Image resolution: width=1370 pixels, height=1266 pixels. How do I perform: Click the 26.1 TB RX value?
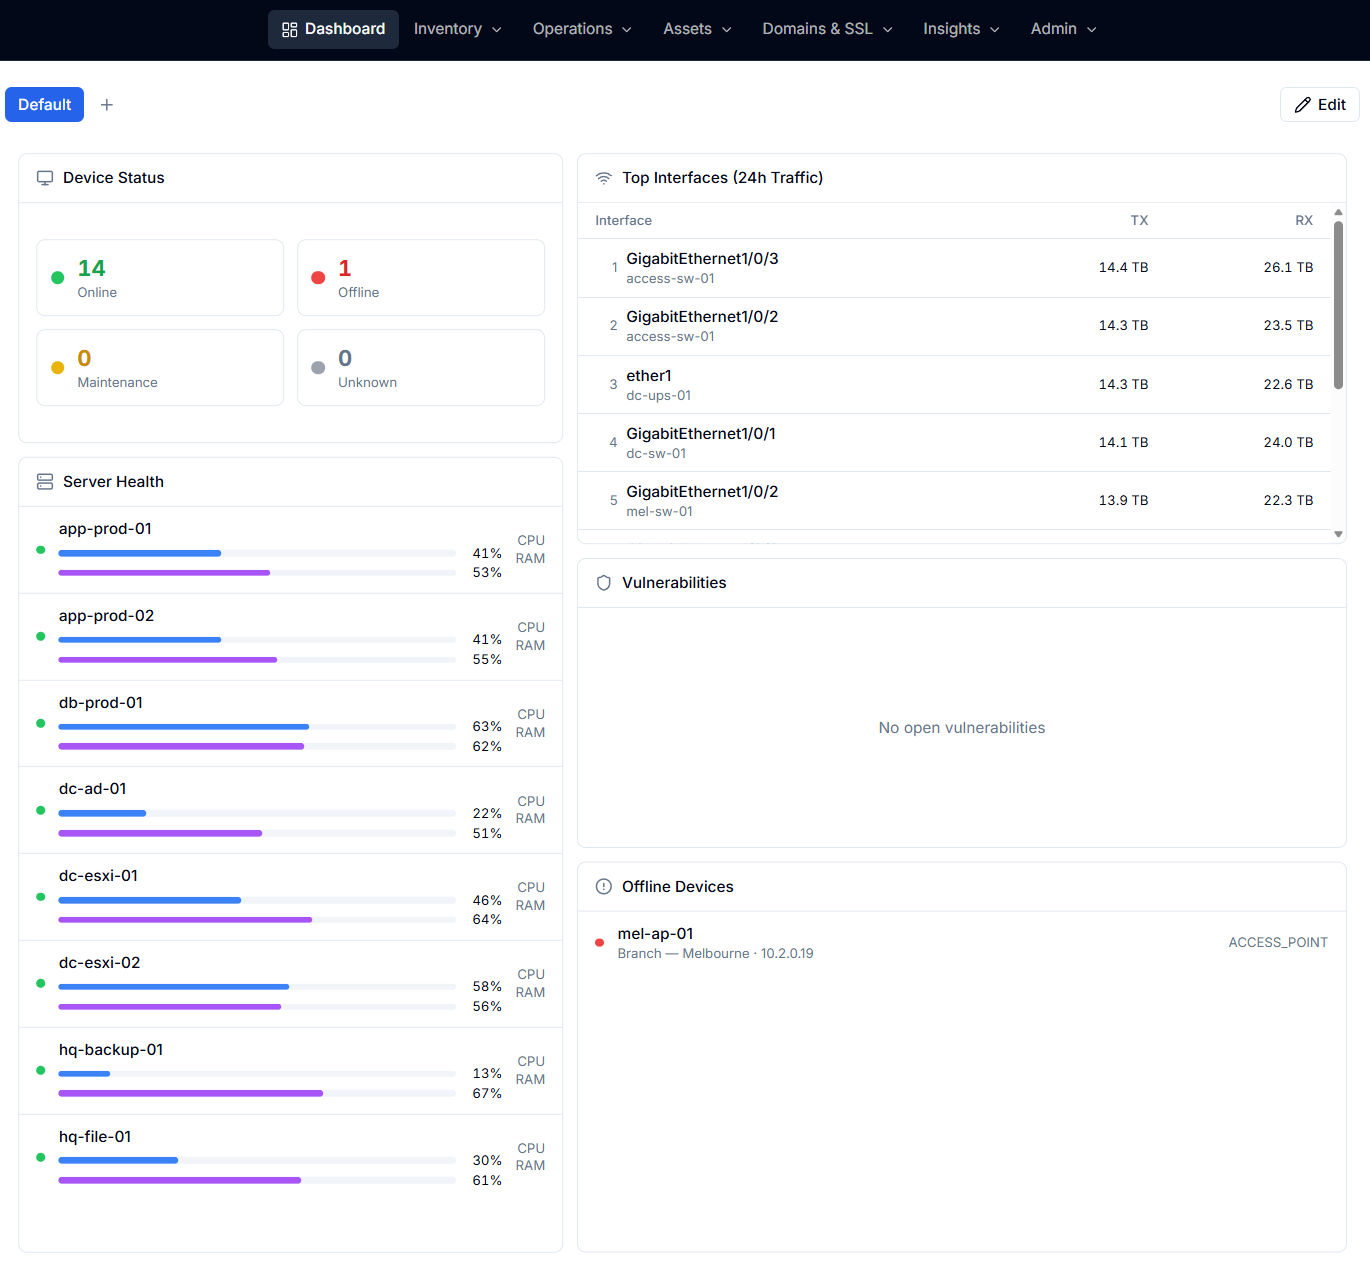1288,268
